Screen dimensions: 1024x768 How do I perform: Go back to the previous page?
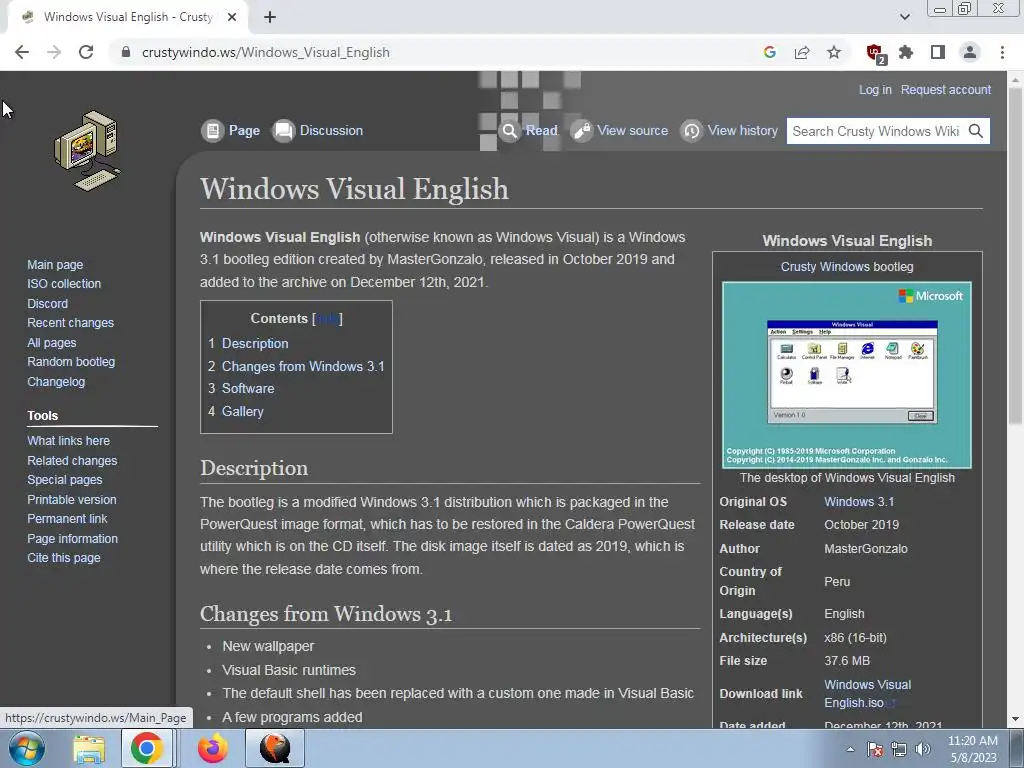pyautogui.click(x=22, y=52)
